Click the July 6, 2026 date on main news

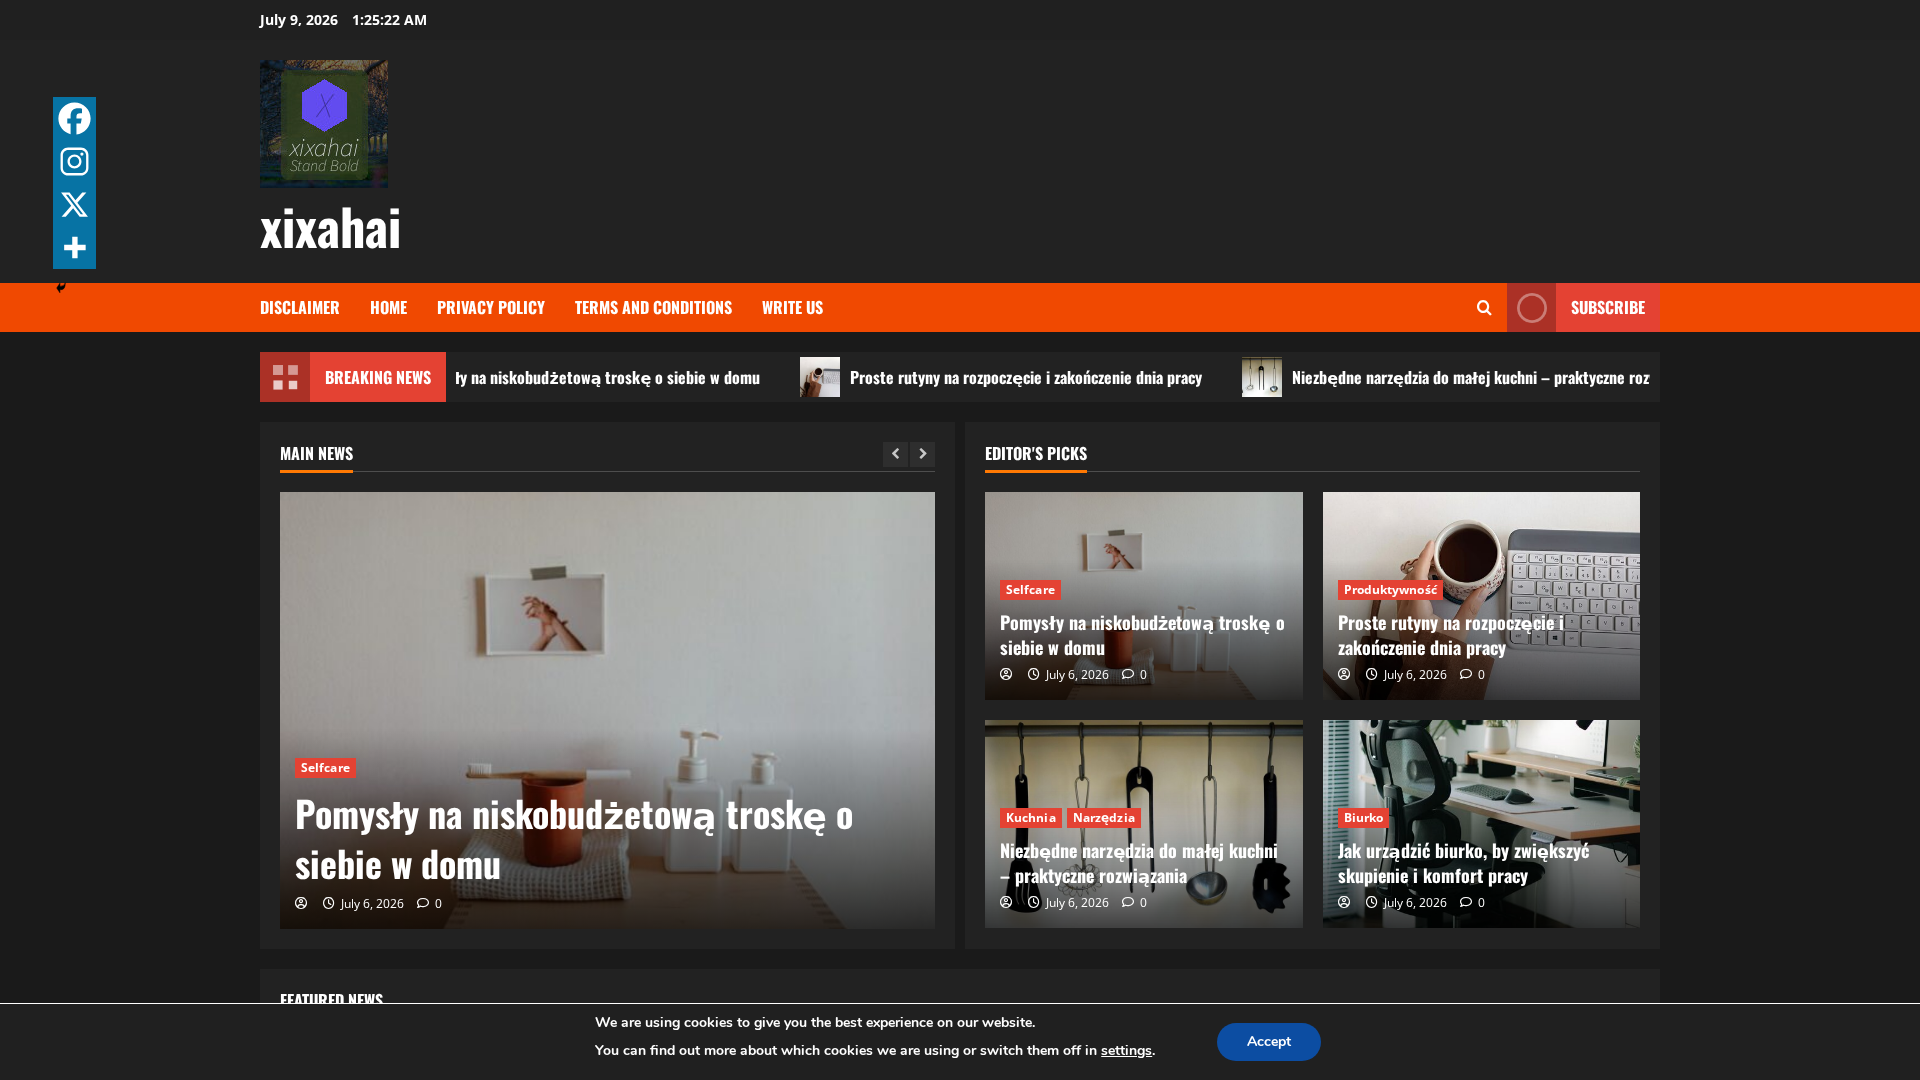(372, 904)
